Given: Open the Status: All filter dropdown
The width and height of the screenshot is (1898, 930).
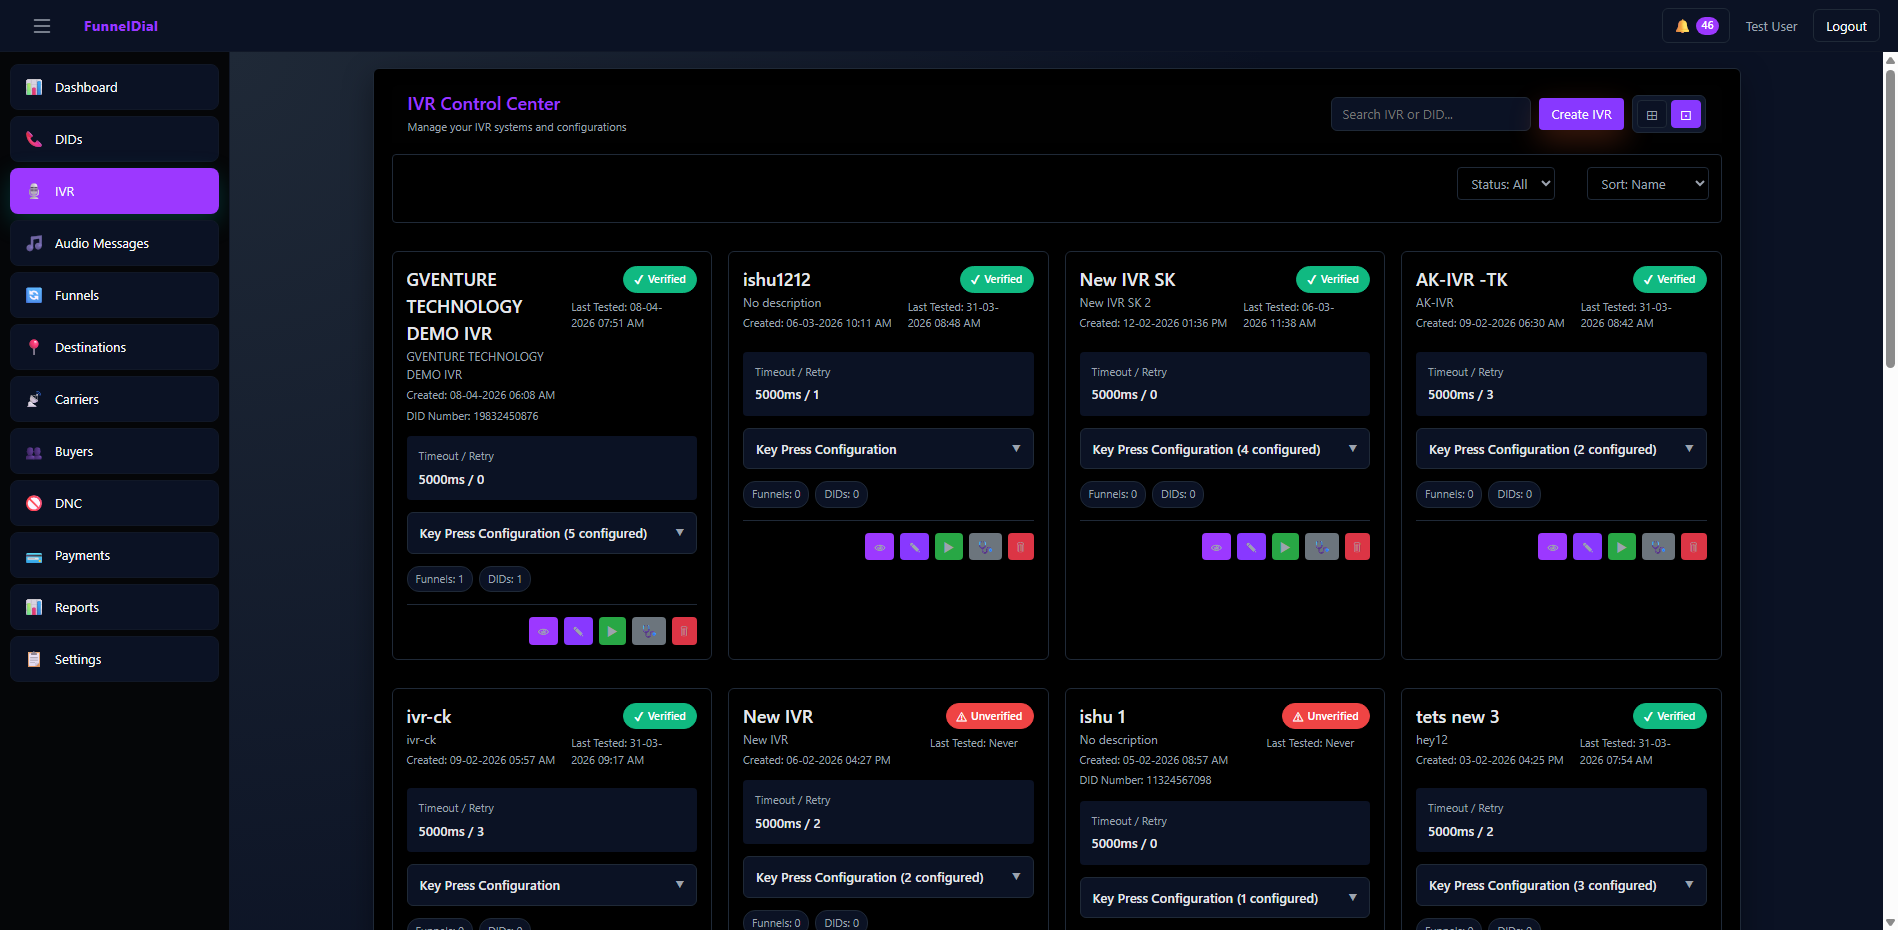Looking at the screenshot, I should click(1505, 184).
